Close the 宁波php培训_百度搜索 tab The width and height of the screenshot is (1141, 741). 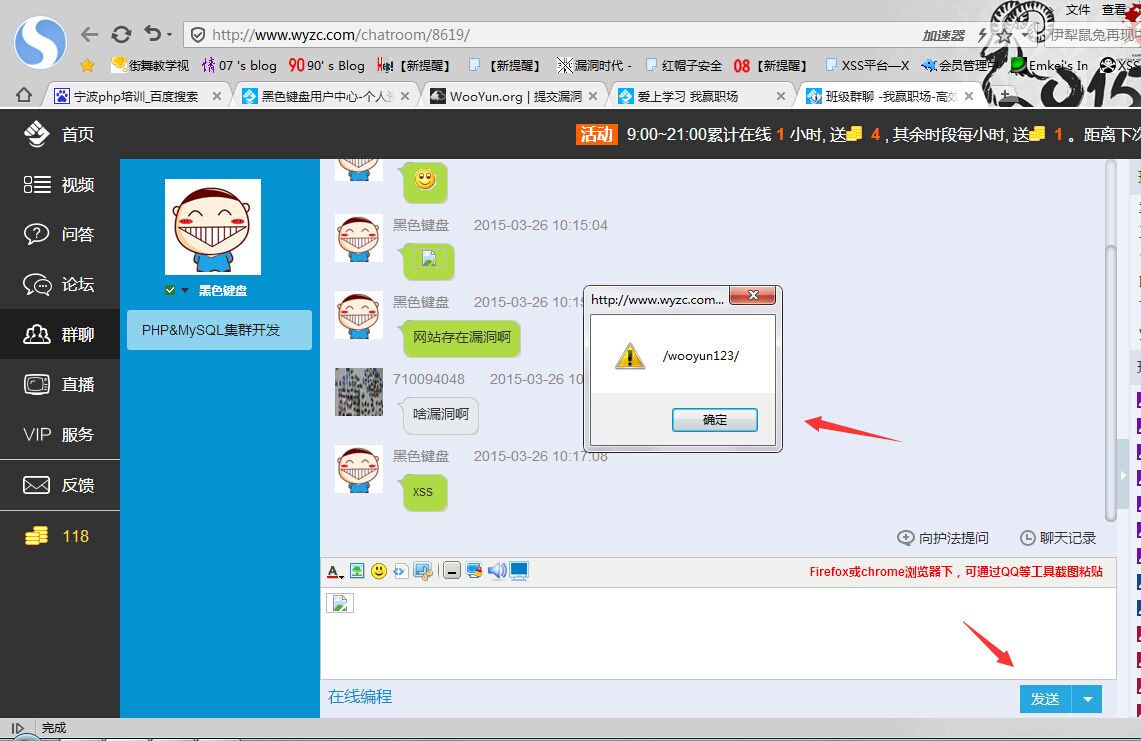217,96
